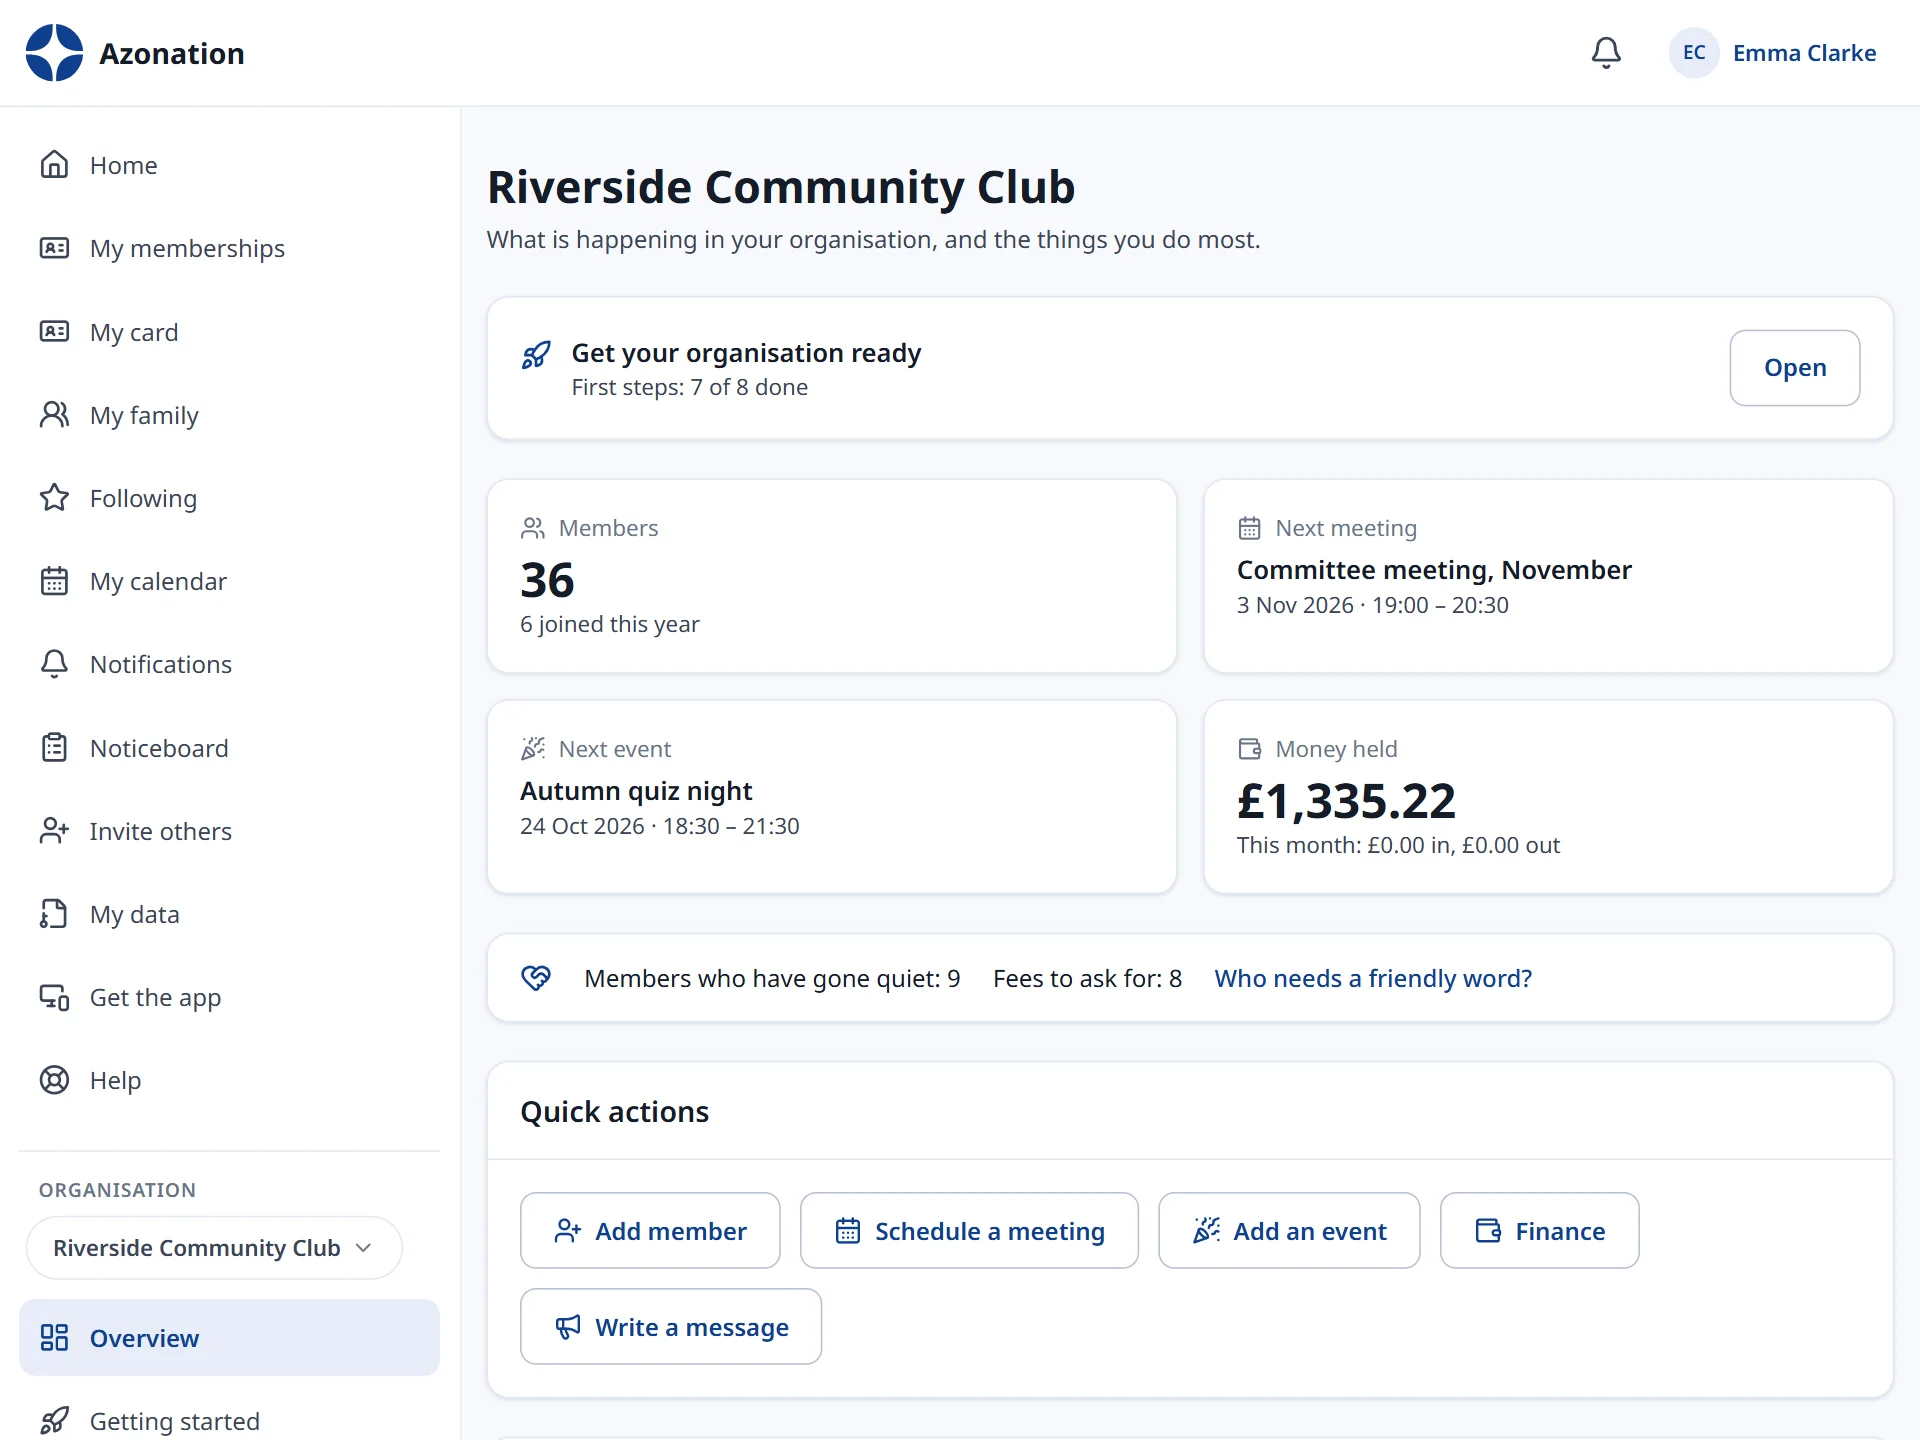The image size is (1920, 1440).
Task: Open the Members card showing 36
Action: click(832, 576)
